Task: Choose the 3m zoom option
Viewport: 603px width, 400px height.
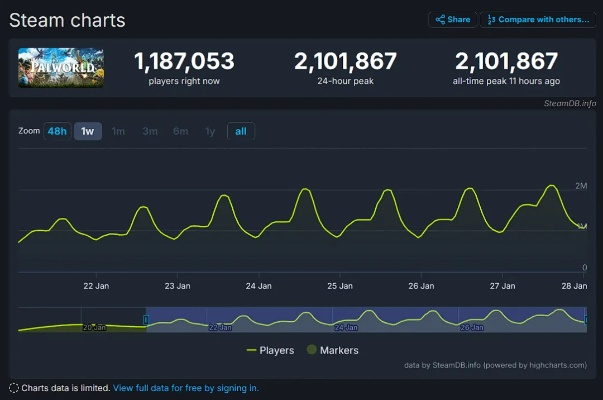Action: click(x=149, y=132)
